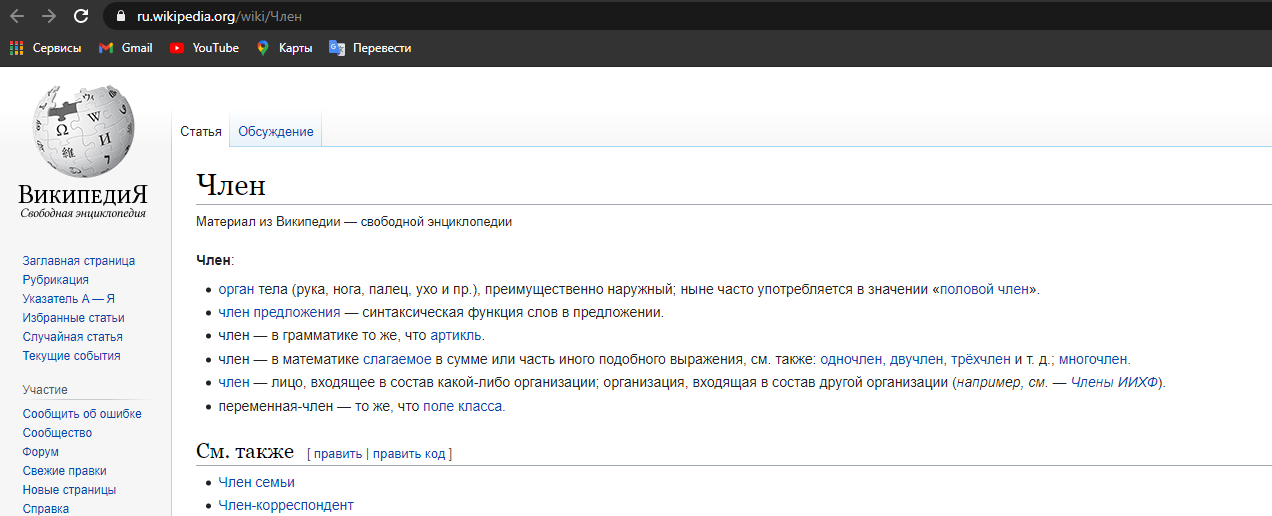Open the Заглавная страница sidebar link
The width and height of the screenshot is (1272, 516).
point(79,261)
